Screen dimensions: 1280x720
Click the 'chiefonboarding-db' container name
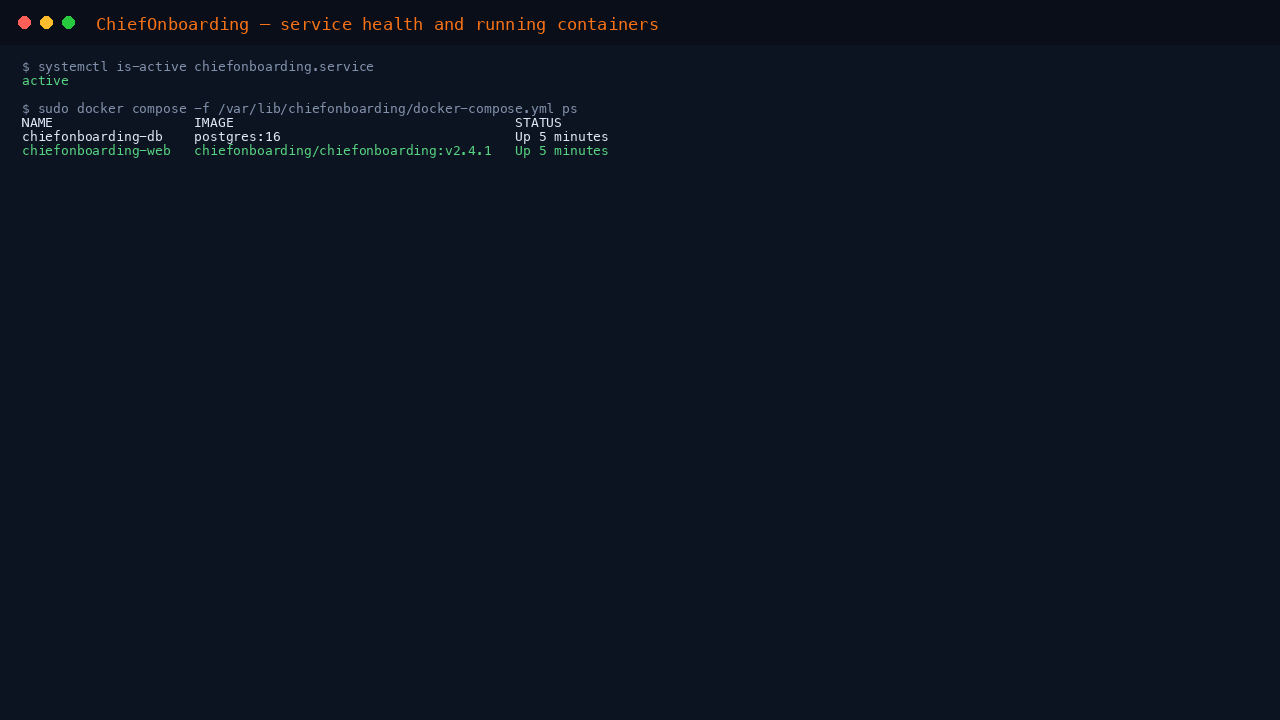click(92, 137)
